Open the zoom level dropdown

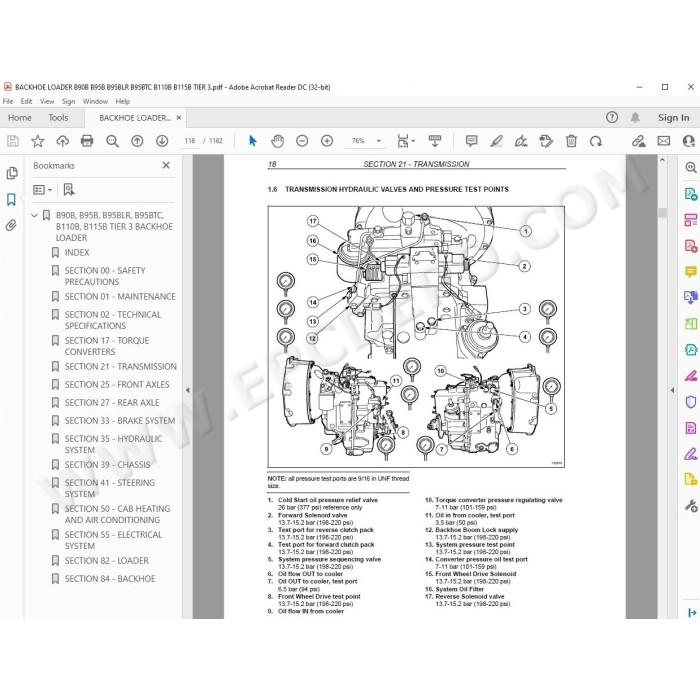(x=379, y=141)
